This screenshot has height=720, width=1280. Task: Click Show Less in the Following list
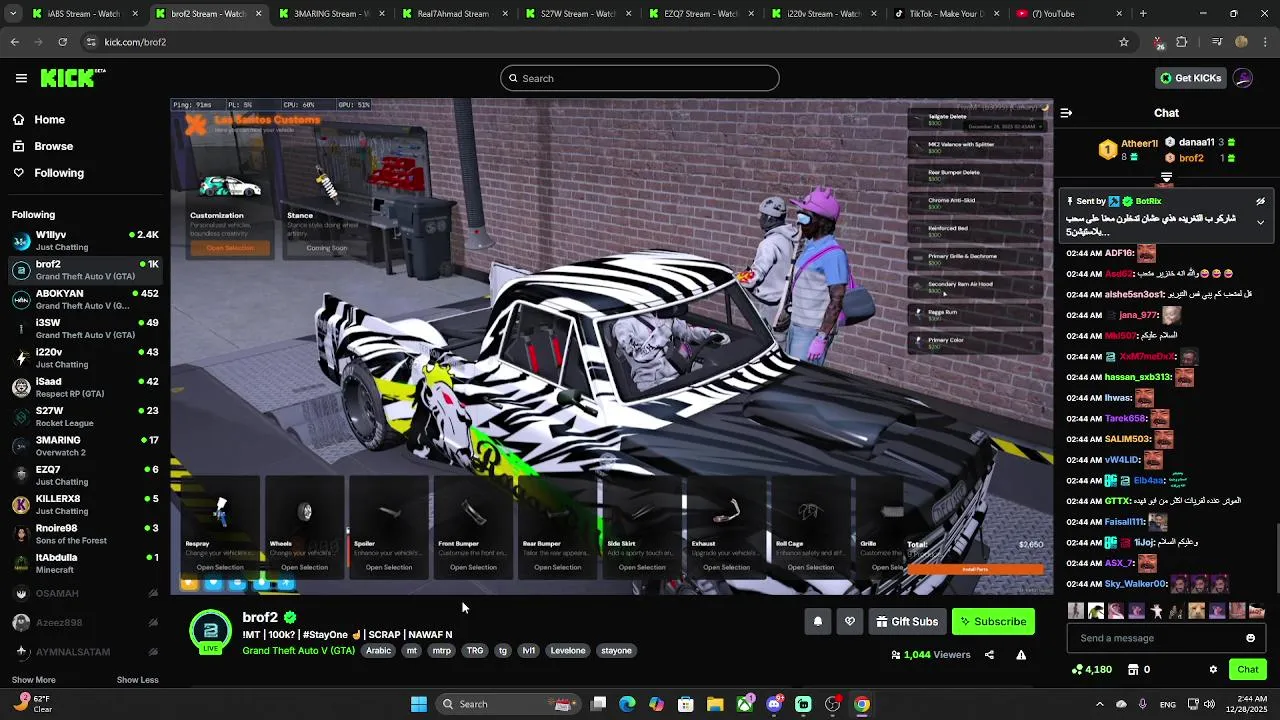[137, 680]
